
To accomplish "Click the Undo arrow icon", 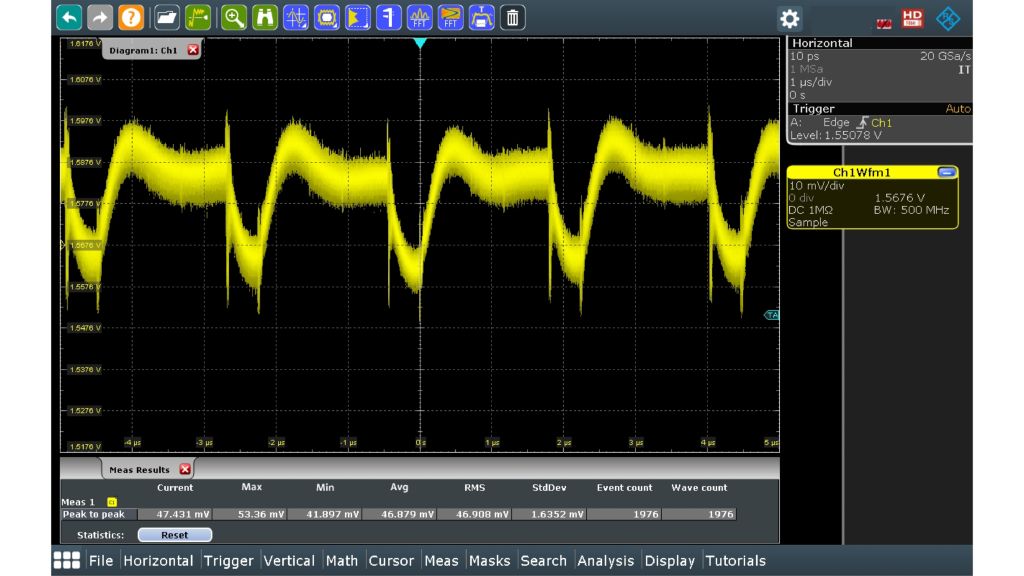I will (69, 17).
